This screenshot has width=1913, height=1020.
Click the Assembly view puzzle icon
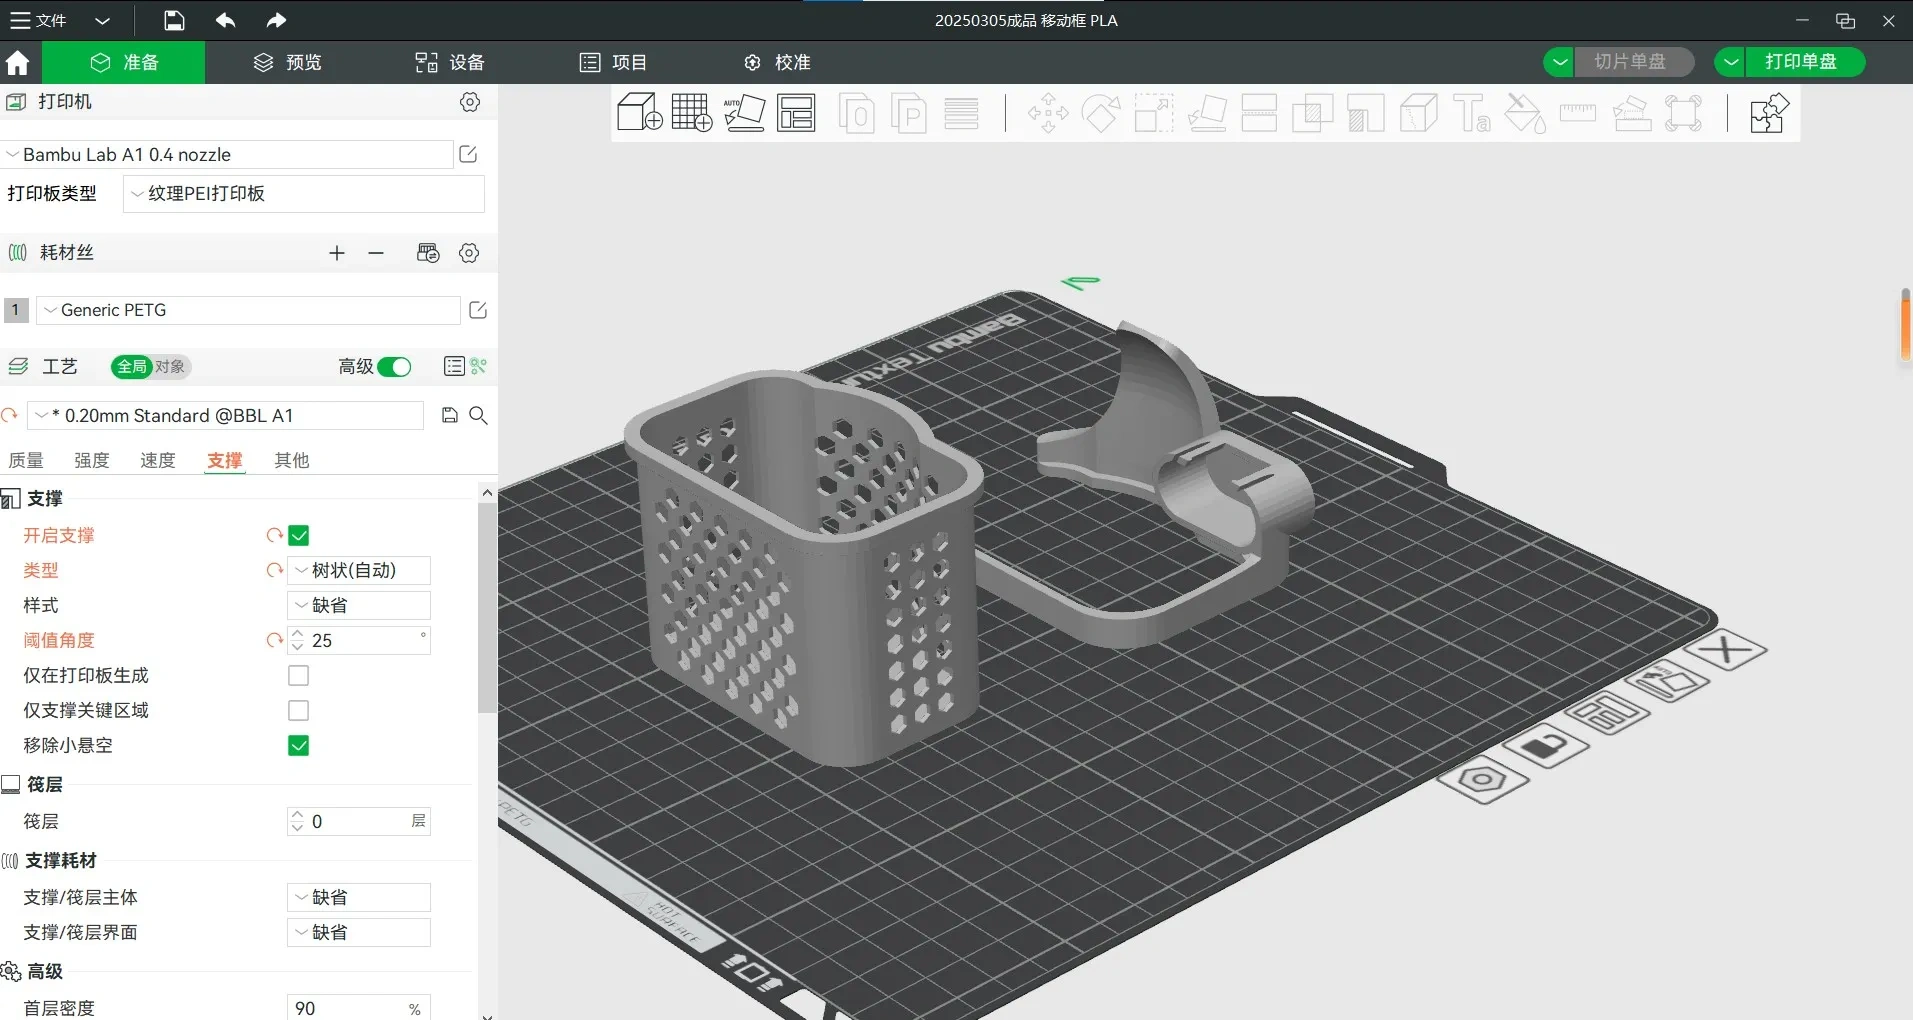click(1769, 113)
